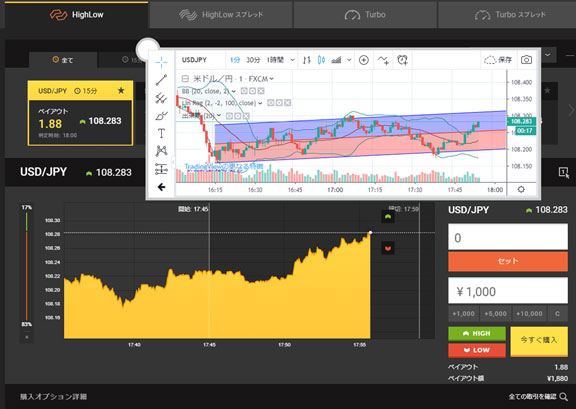Select the pitchfork drawing tool
576x409 pixels.
161,98
